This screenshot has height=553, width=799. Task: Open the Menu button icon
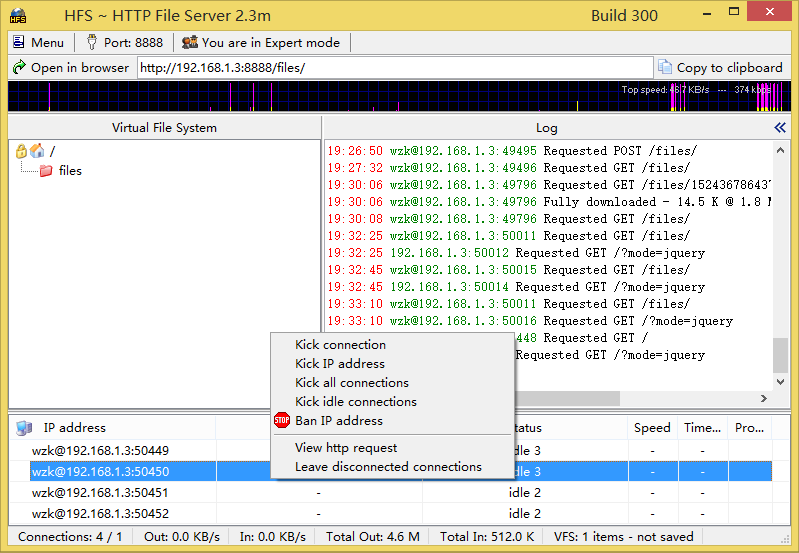pyautogui.click(x=18, y=42)
